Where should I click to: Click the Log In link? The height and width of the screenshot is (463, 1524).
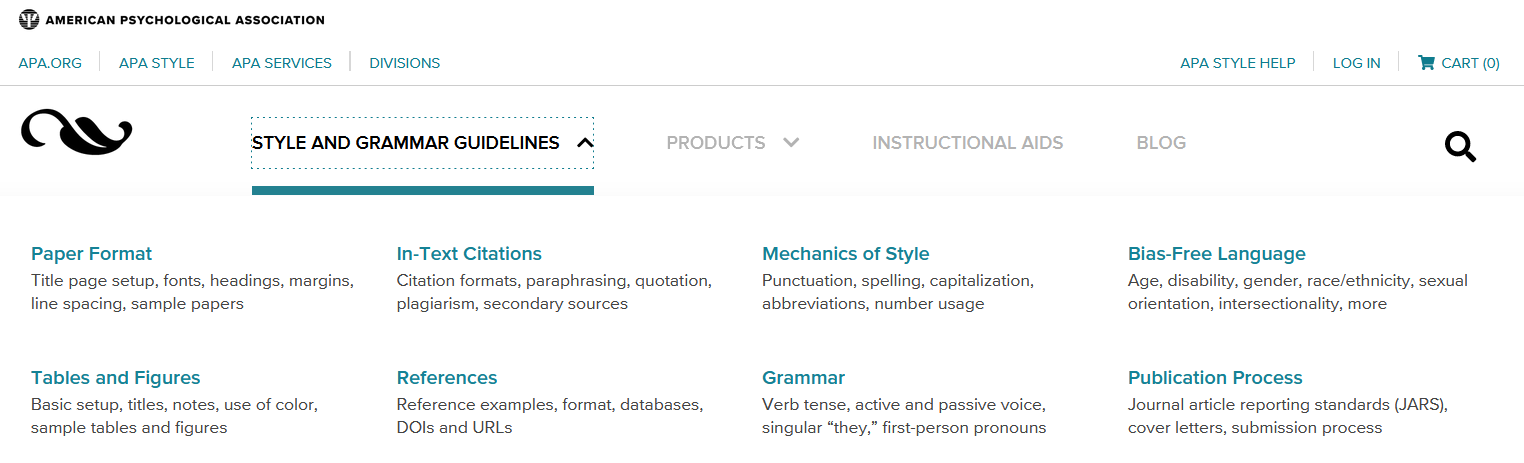click(x=1356, y=63)
